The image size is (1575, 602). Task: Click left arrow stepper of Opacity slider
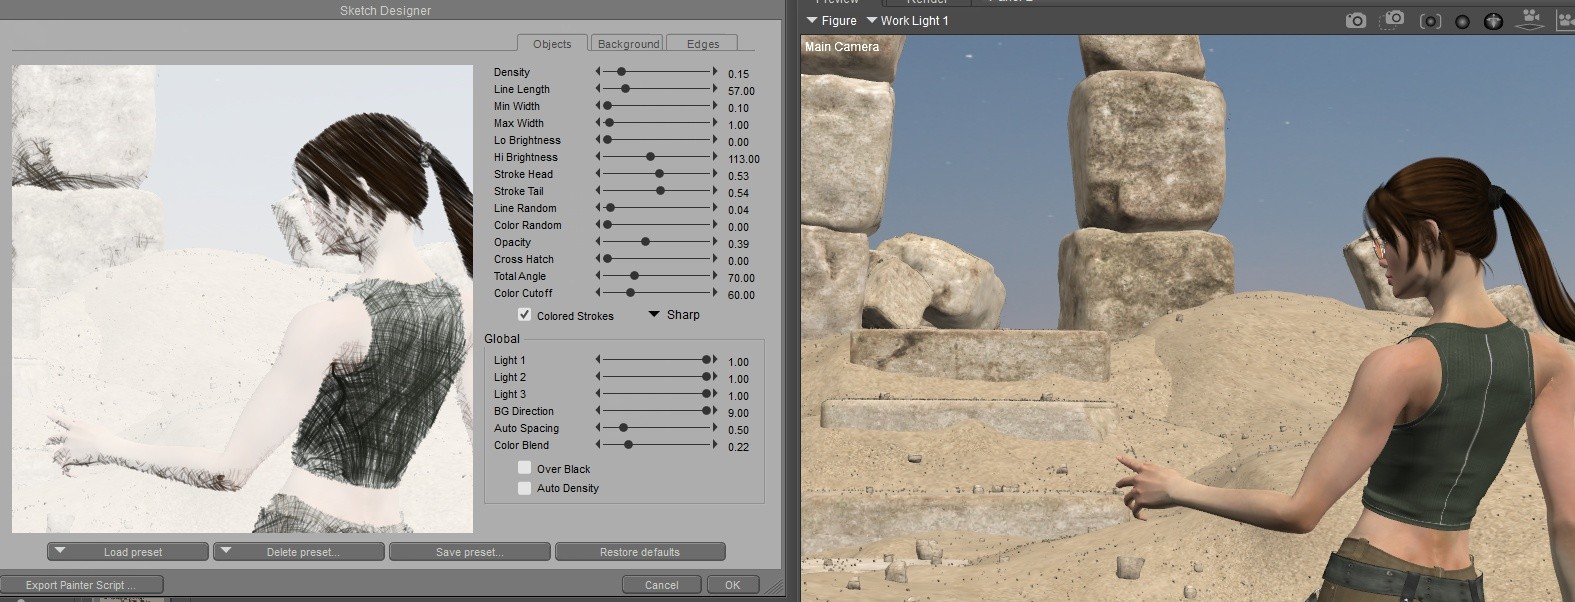[598, 242]
